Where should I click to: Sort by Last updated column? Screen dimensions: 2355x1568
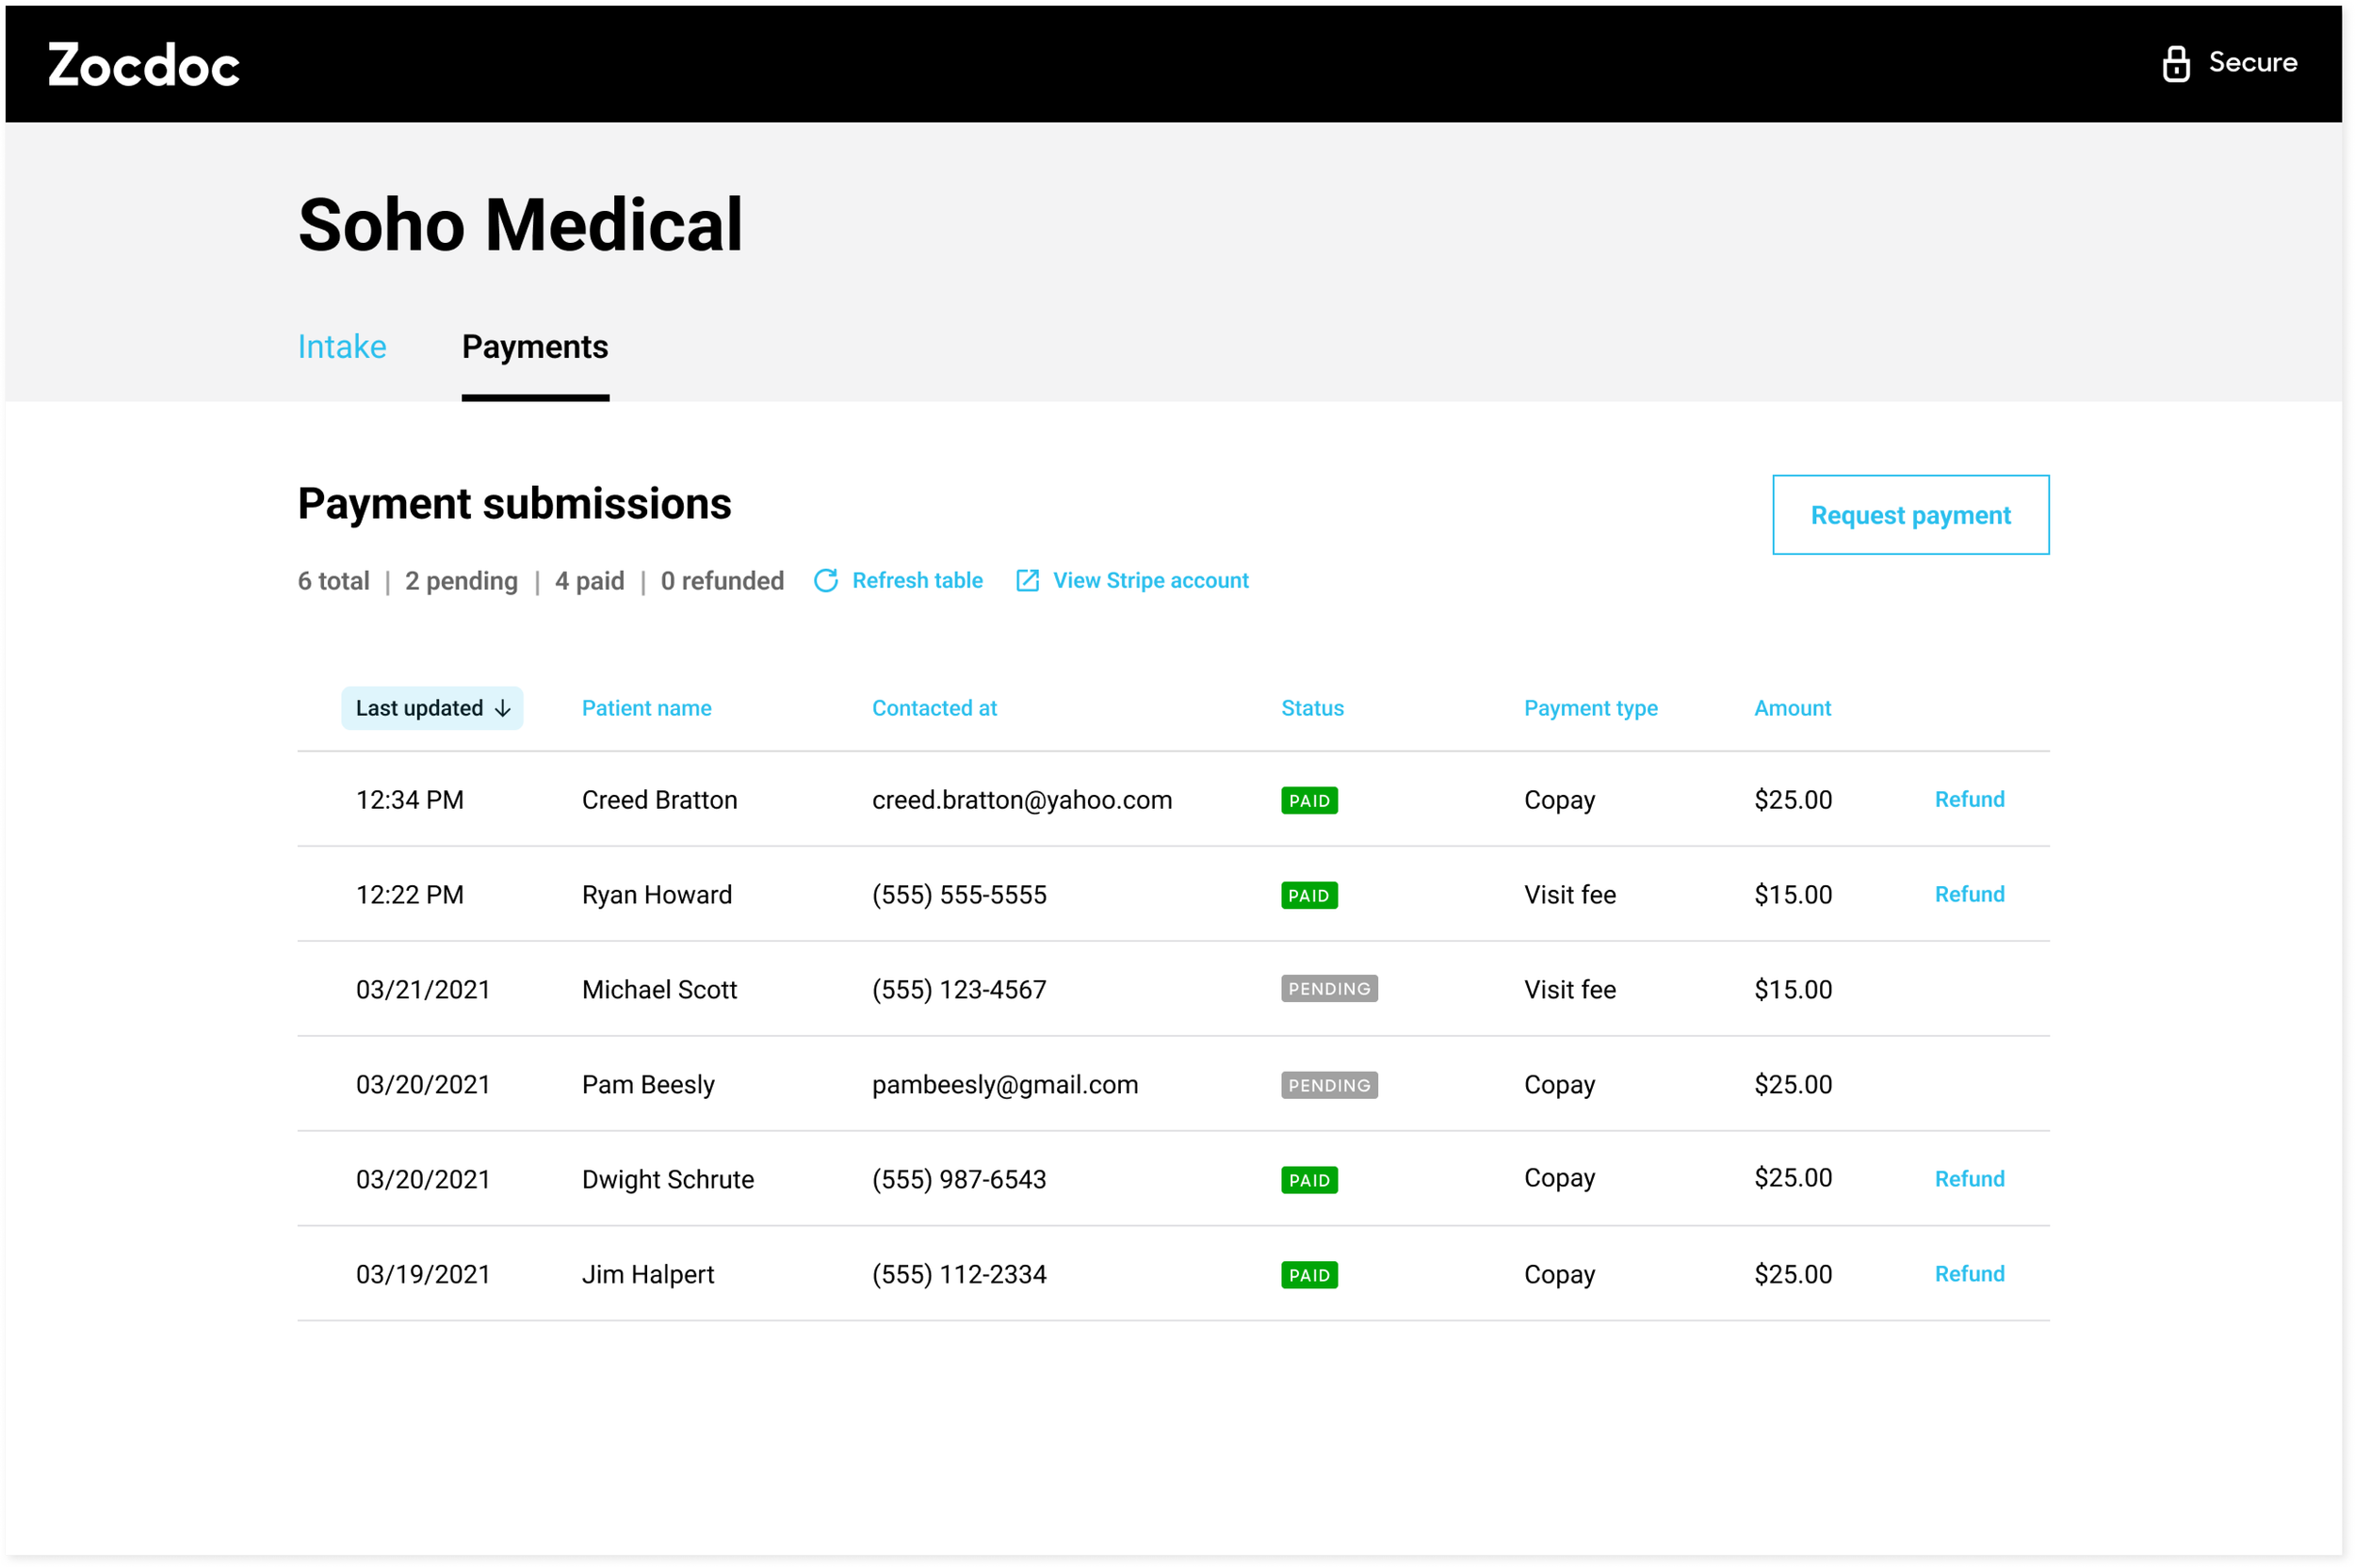pyautogui.click(x=419, y=708)
